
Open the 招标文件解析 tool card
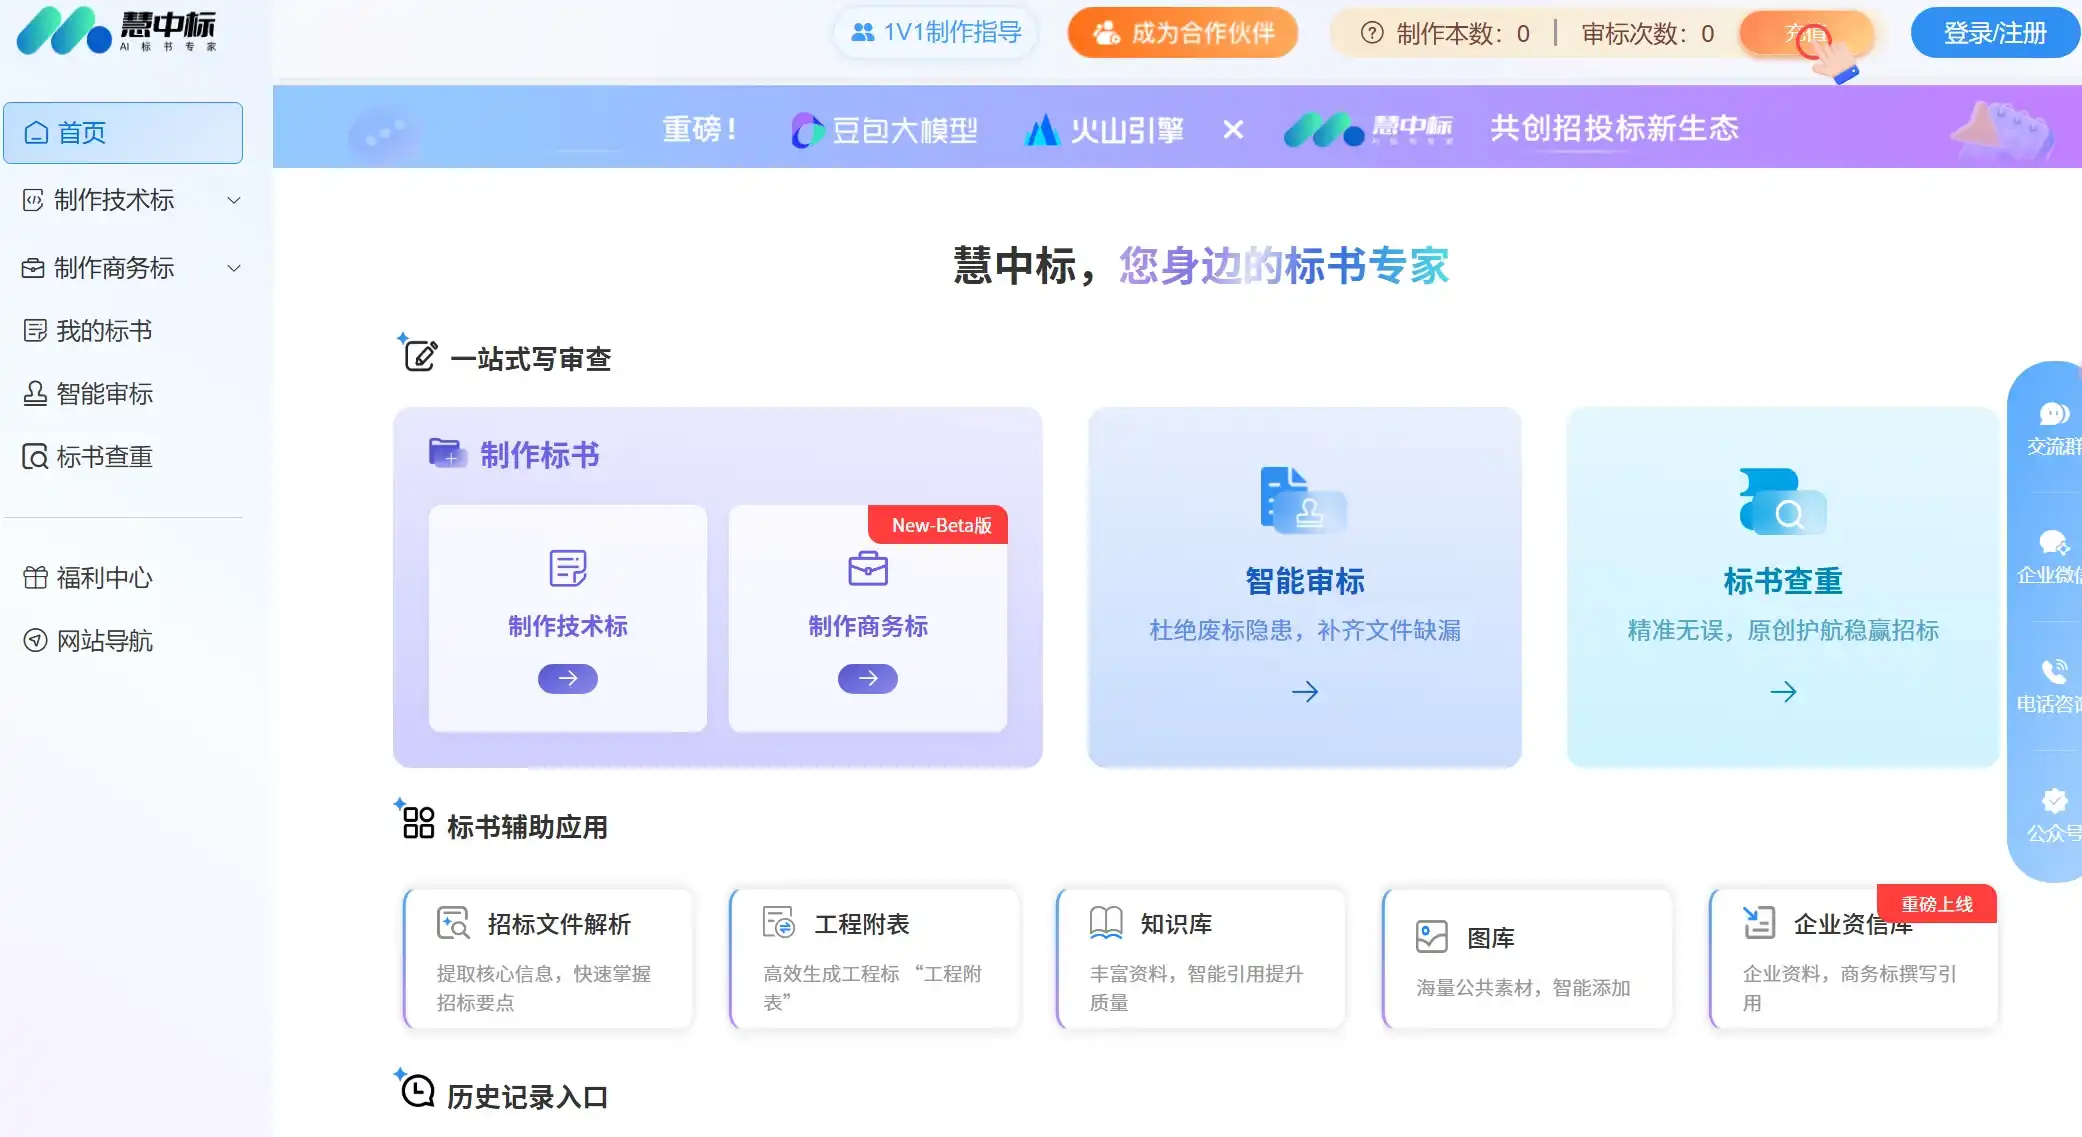pos(548,958)
